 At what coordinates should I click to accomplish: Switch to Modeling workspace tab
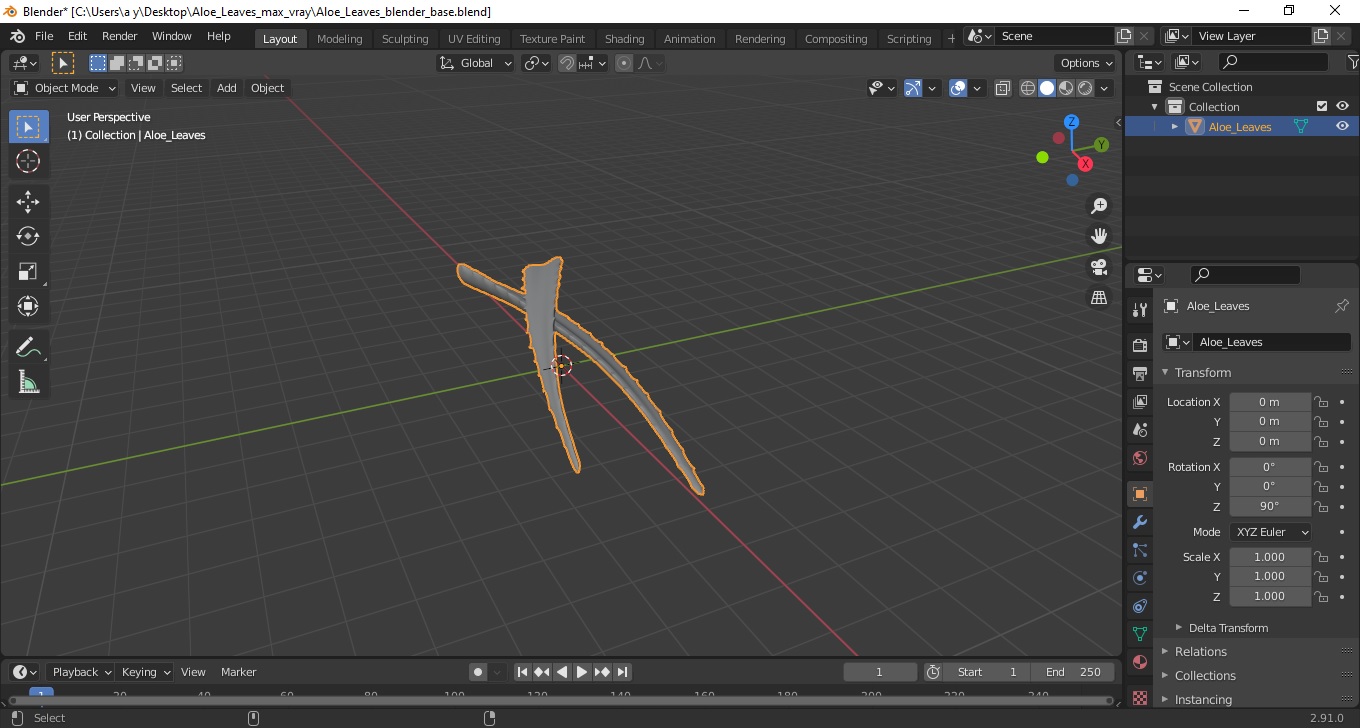click(x=339, y=38)
